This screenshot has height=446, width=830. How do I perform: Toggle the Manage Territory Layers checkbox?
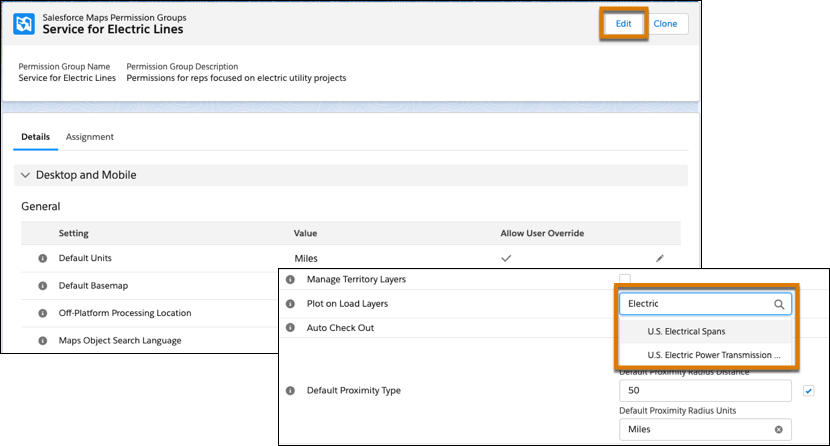click(625, 278)
